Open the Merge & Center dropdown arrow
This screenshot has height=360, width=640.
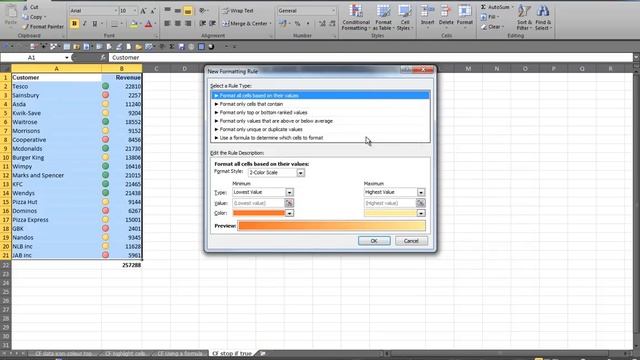coord(270,24)
